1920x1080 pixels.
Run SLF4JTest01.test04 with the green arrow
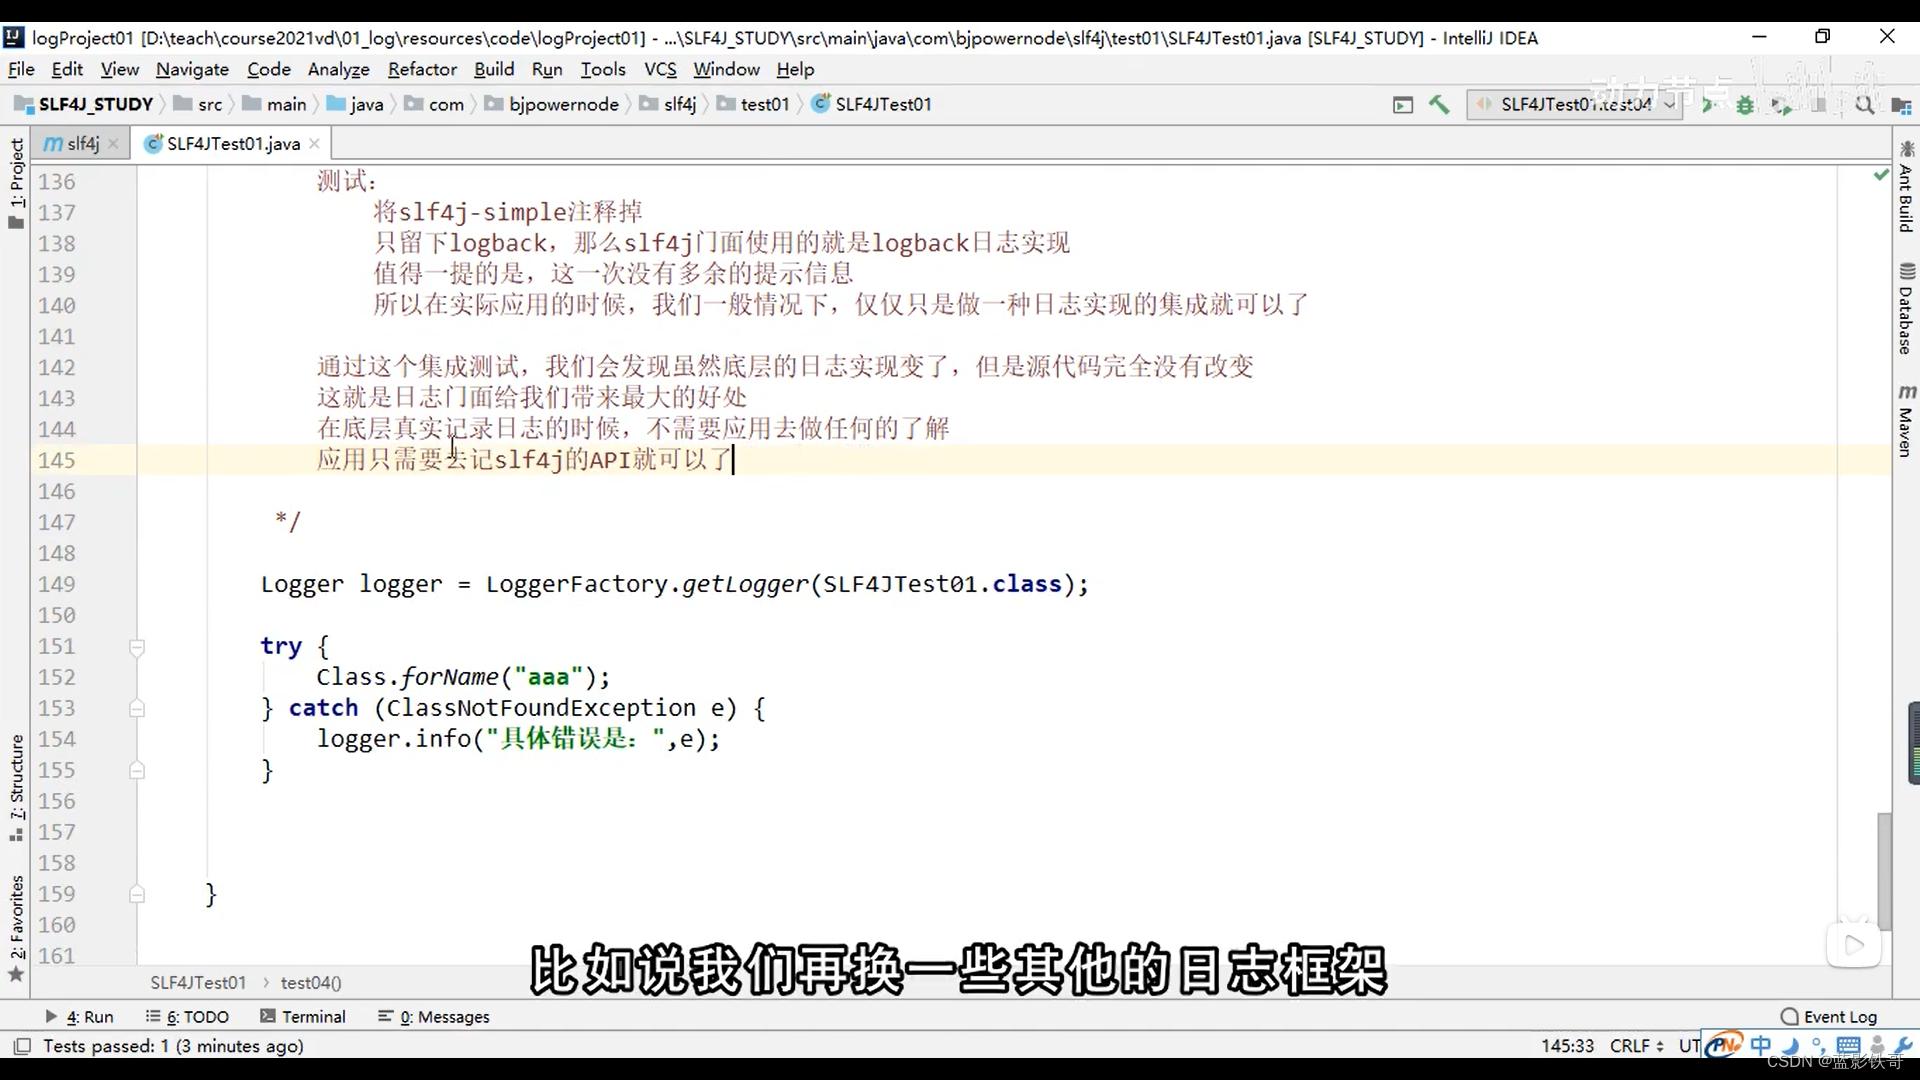pos(1708,104)
